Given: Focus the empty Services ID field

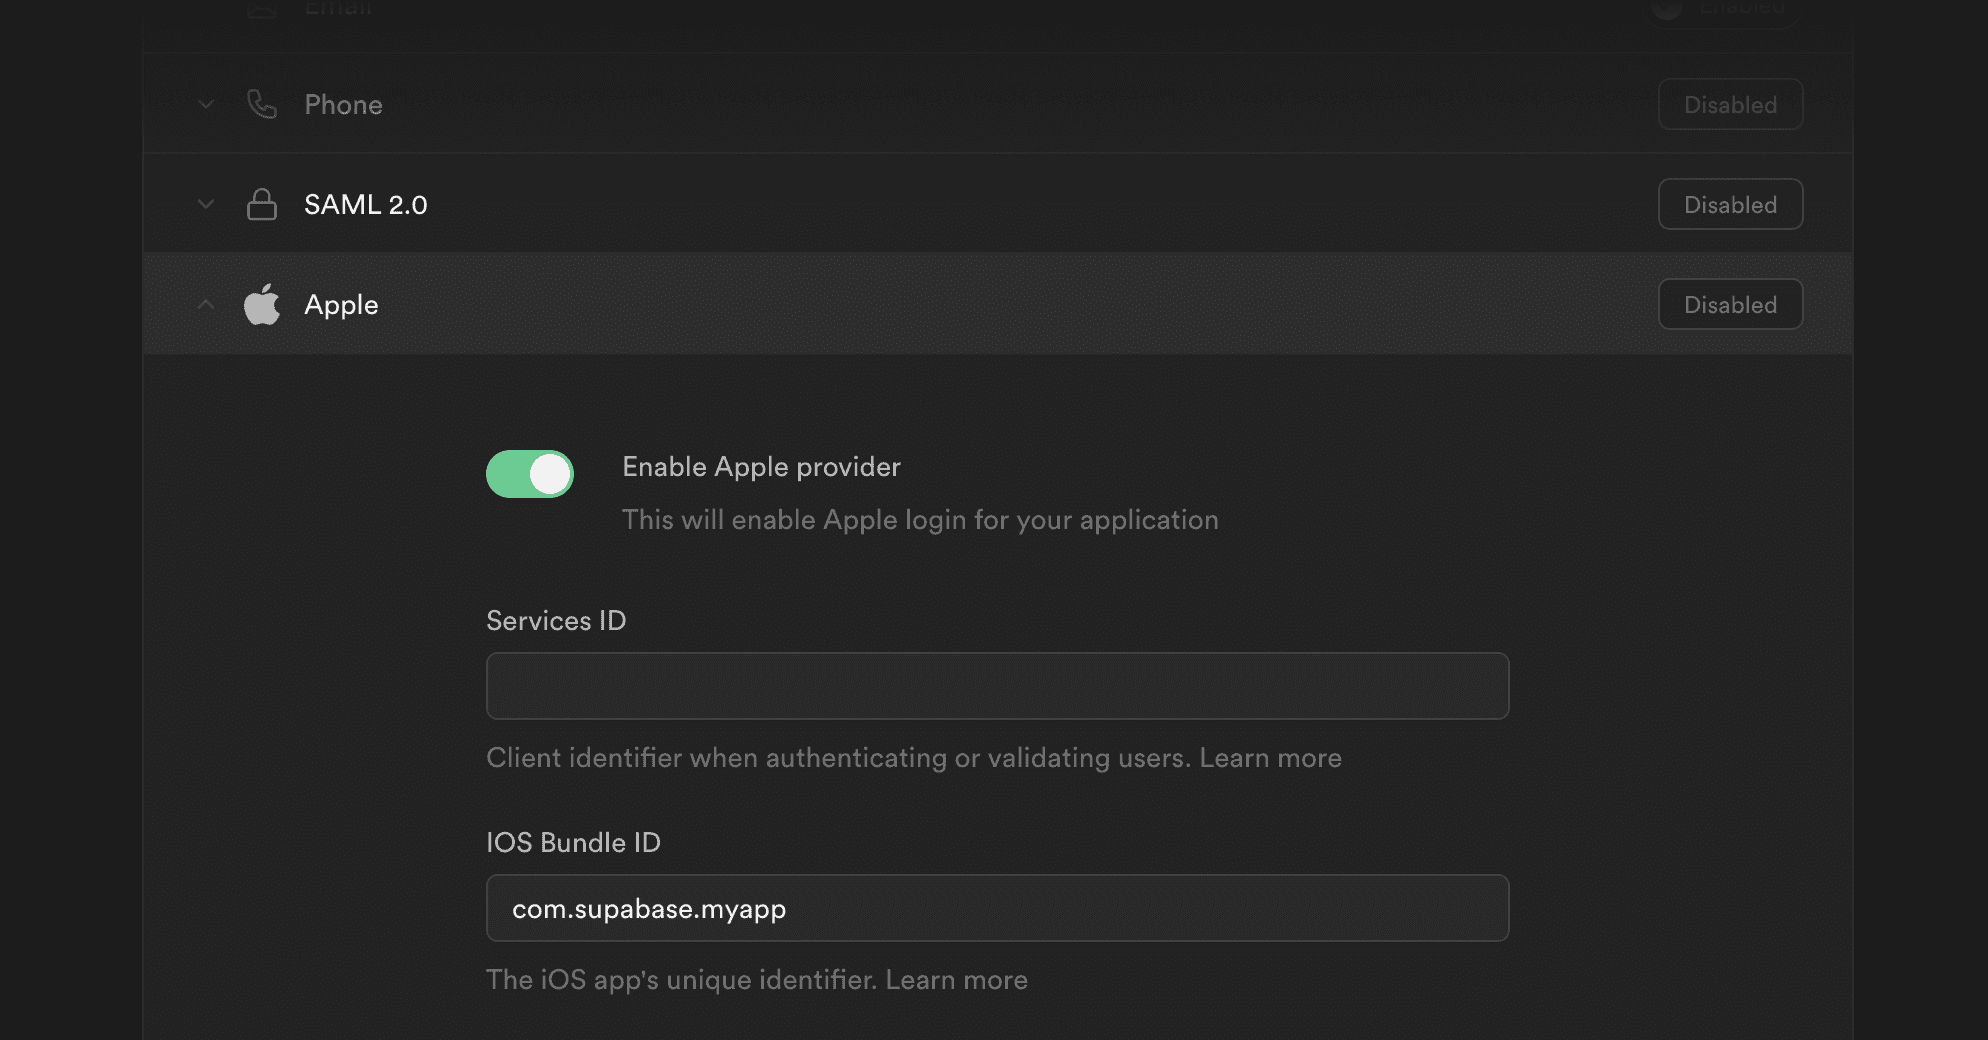Looking at the screenshot, I should 997,686.
